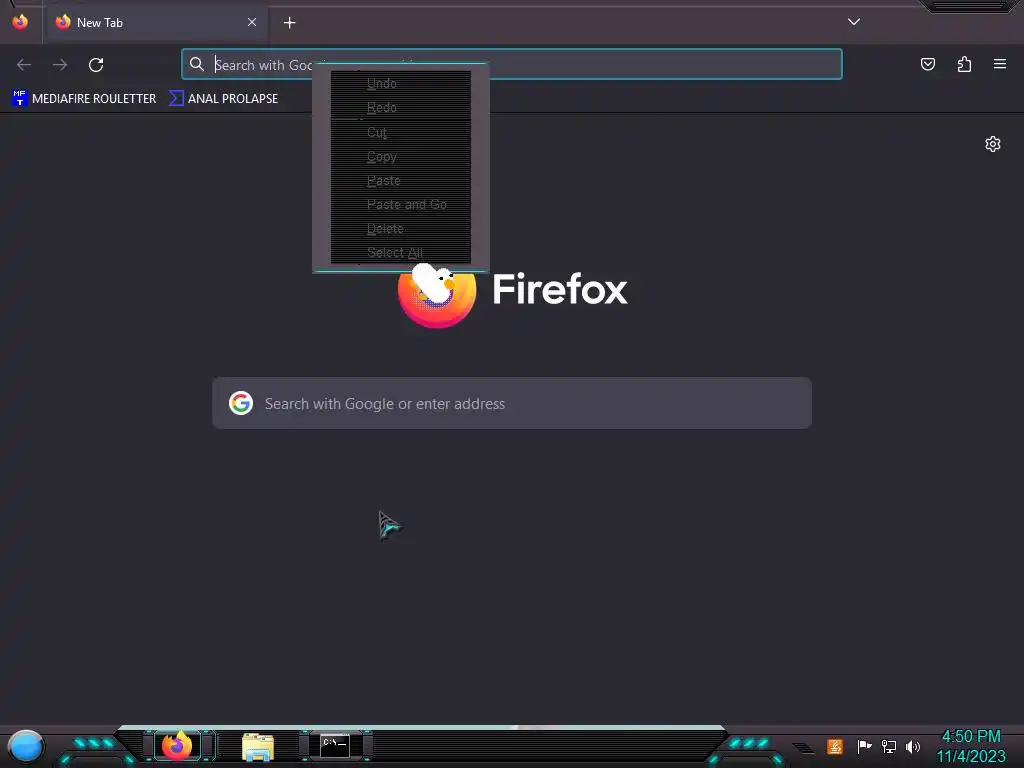
Task: Close the New Tab tab
Action: click(x=251, y=22)
